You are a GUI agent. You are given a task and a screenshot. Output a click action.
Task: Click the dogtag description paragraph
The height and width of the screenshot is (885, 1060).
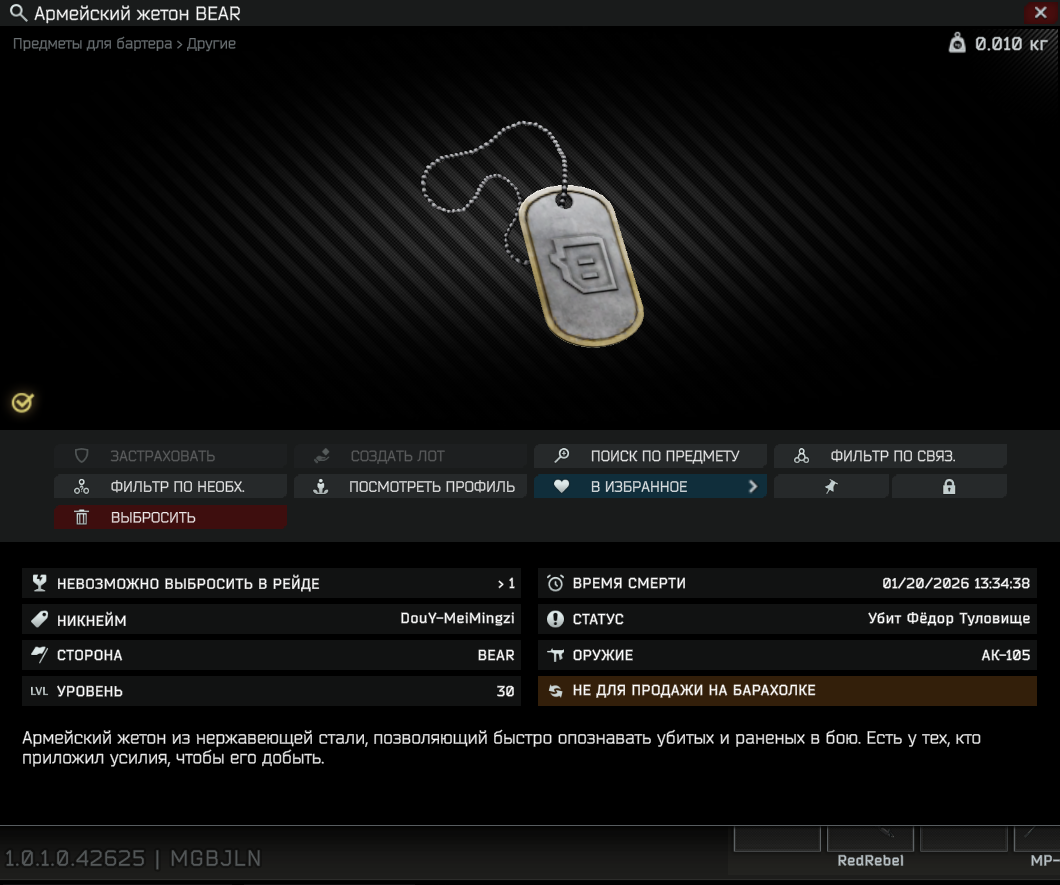(501, 748)
